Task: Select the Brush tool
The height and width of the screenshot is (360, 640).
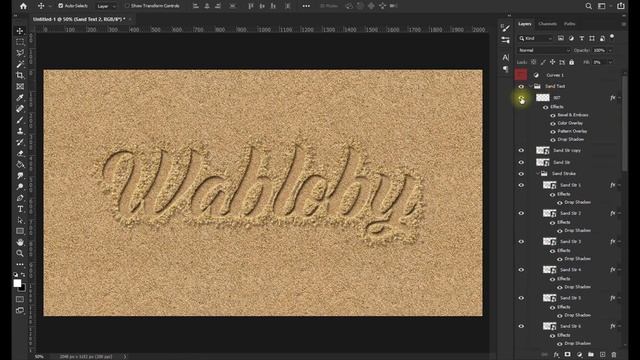Action: (x=20, y=120)
